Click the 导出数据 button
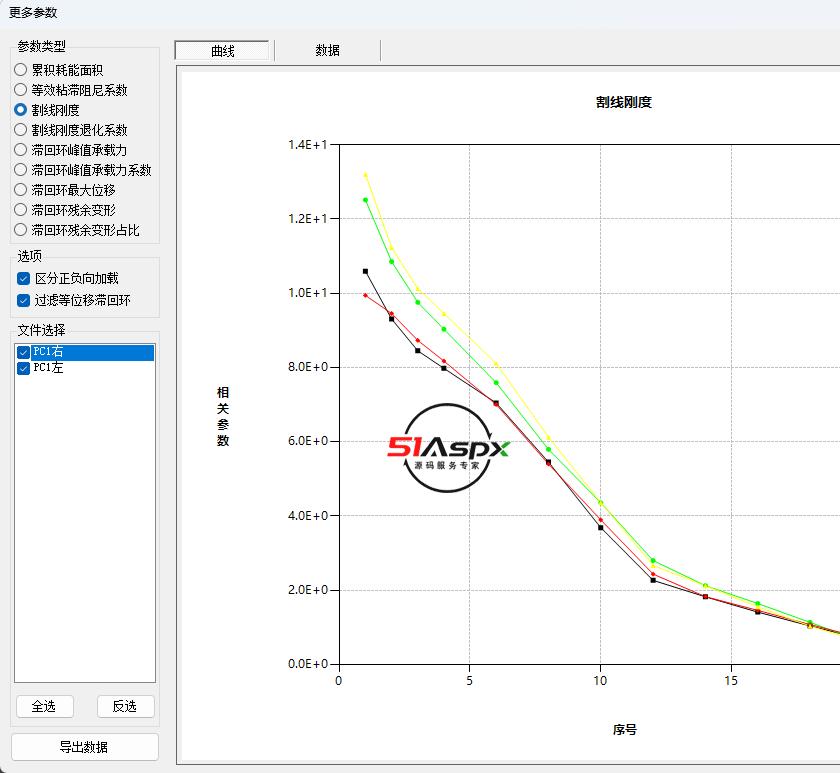Viewport: 840px width, 773px height. click(85, 747)
